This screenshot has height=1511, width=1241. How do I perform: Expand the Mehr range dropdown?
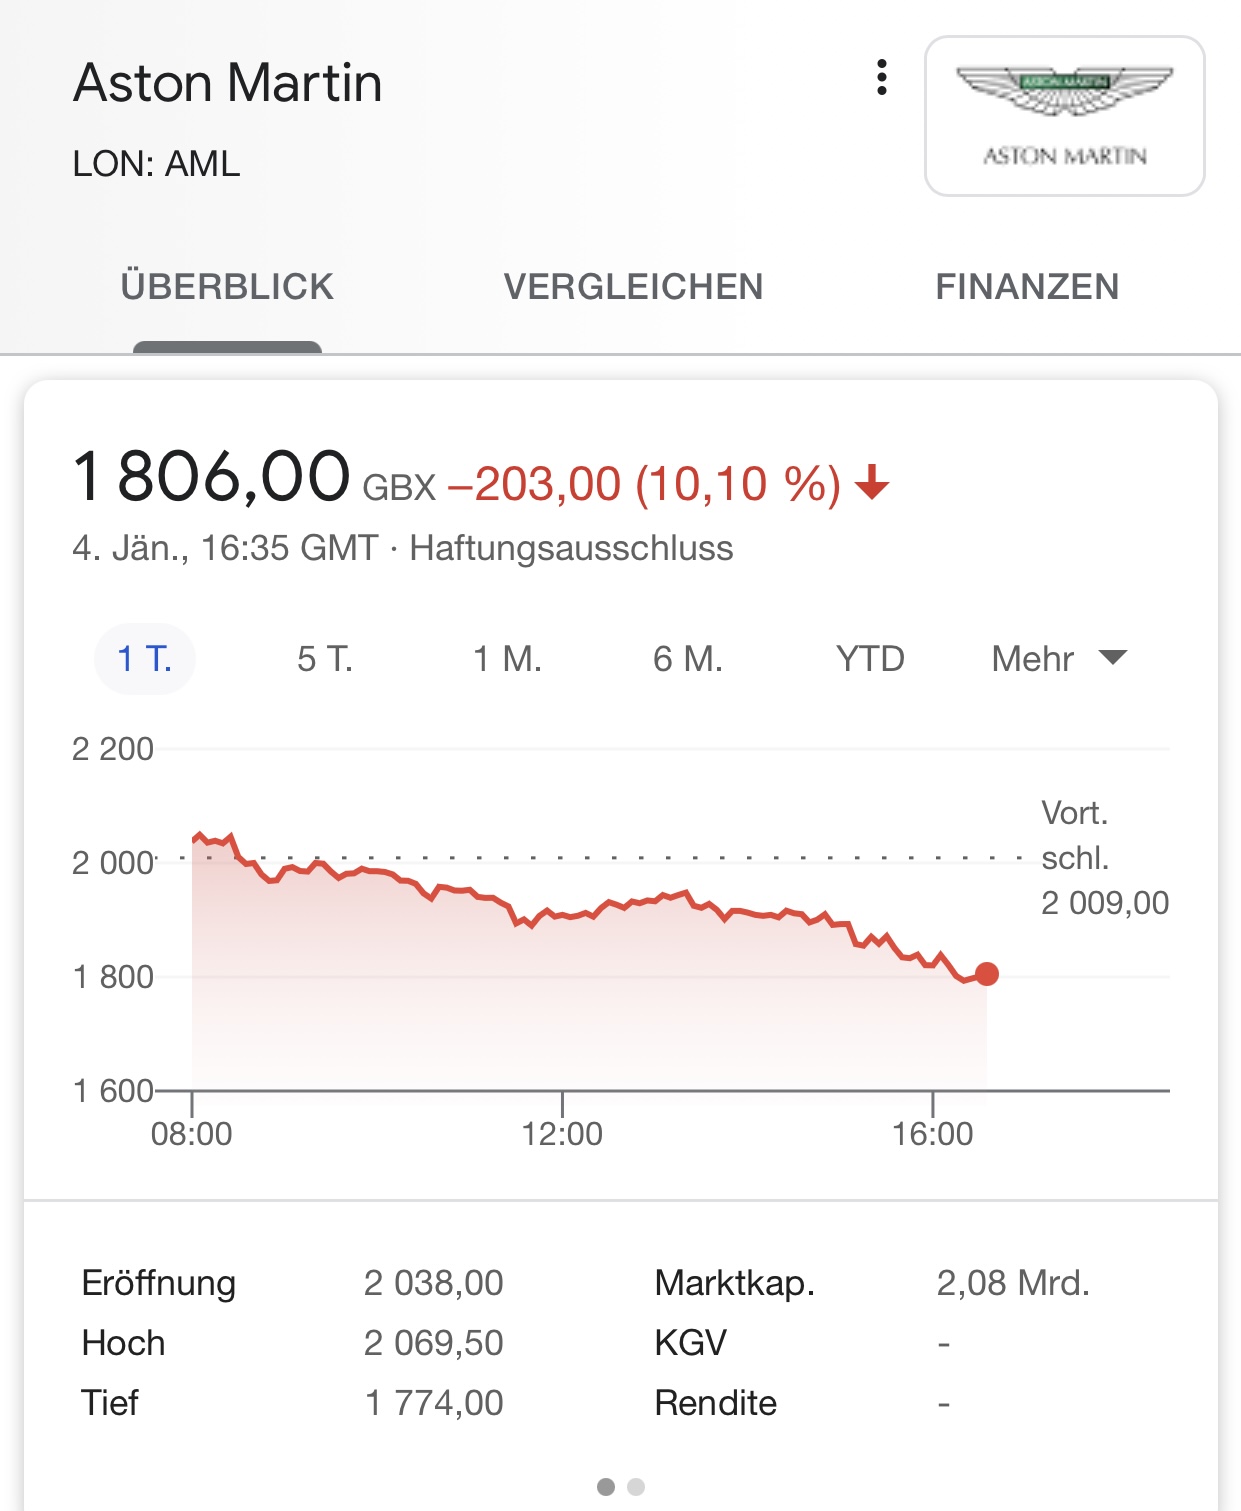pos(1033,659)
